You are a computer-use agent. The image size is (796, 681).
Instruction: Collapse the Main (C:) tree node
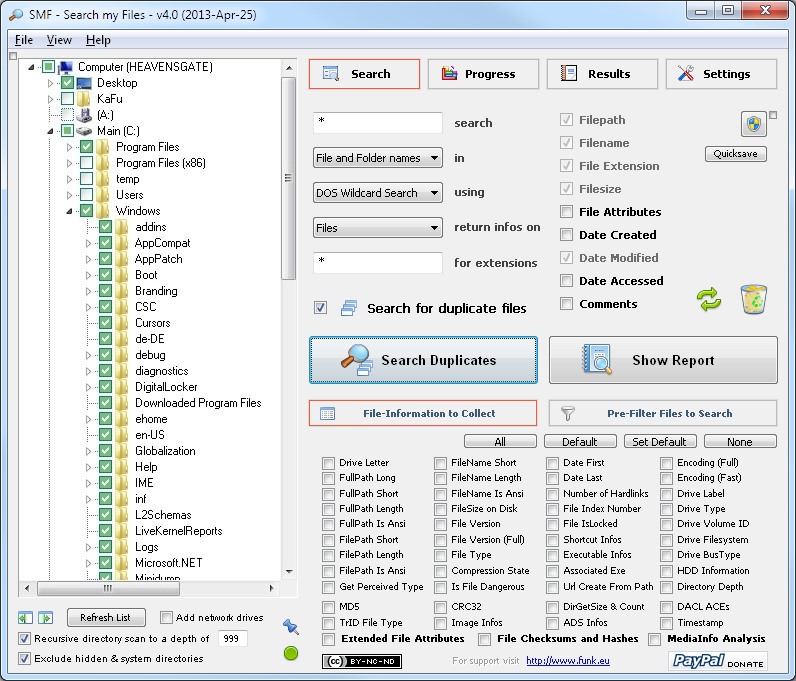point(50,131)
